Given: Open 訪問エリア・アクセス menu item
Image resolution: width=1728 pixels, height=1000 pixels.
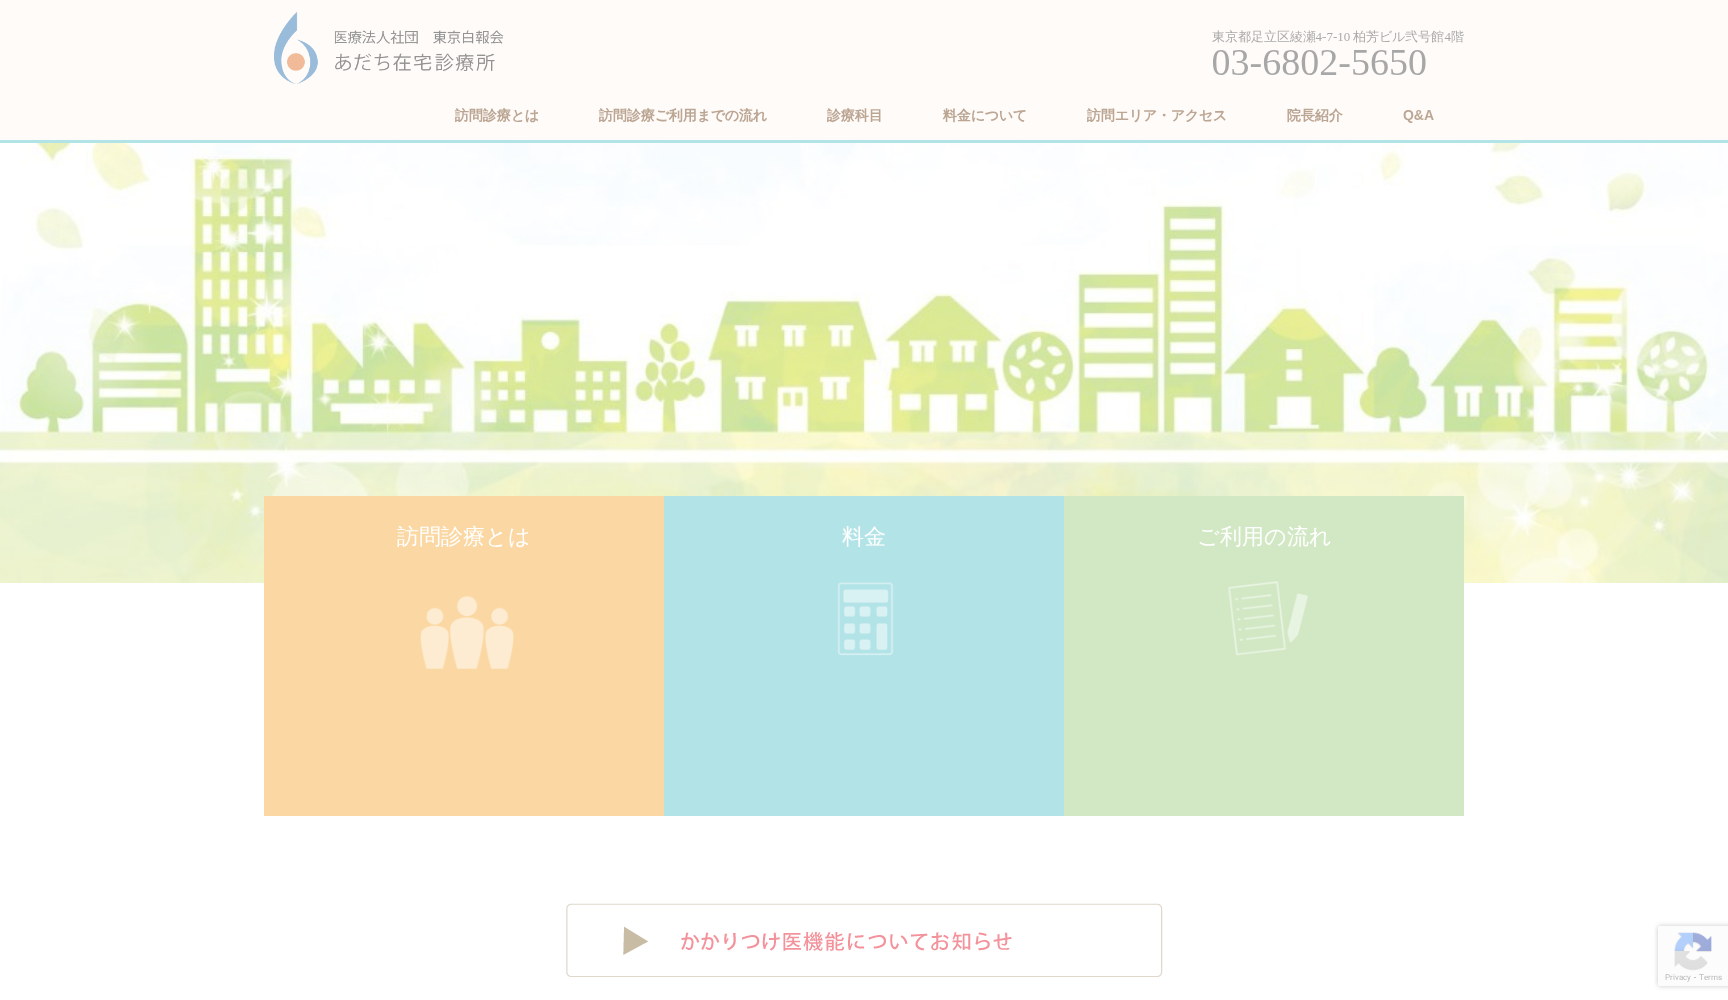Looking at the screenshot, I should click(1156, 115).
